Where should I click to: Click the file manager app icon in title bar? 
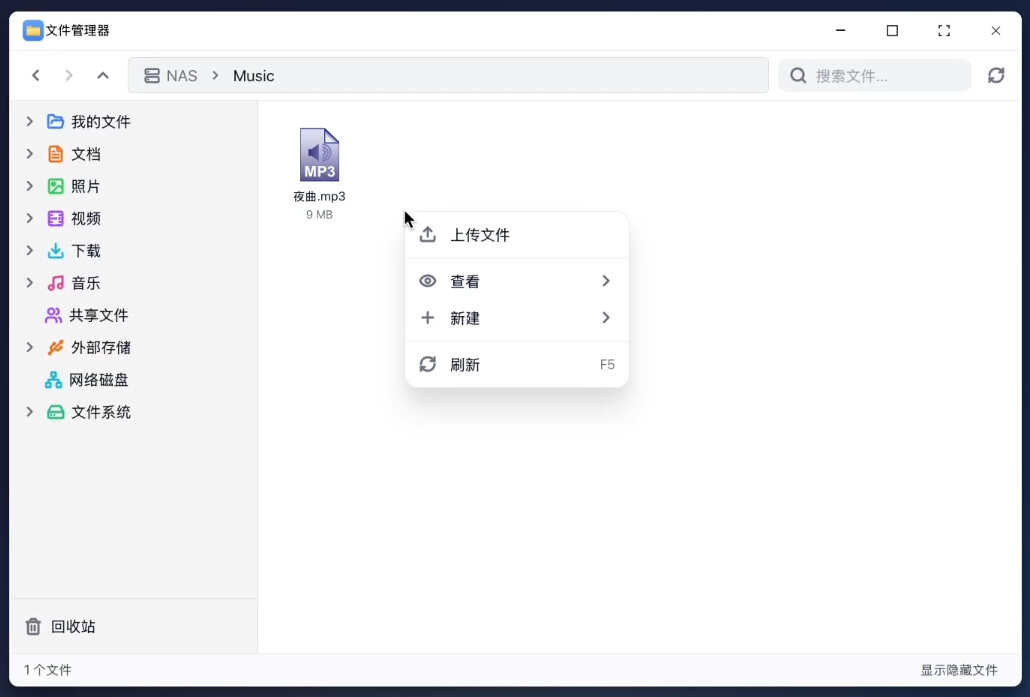[33, 30]
